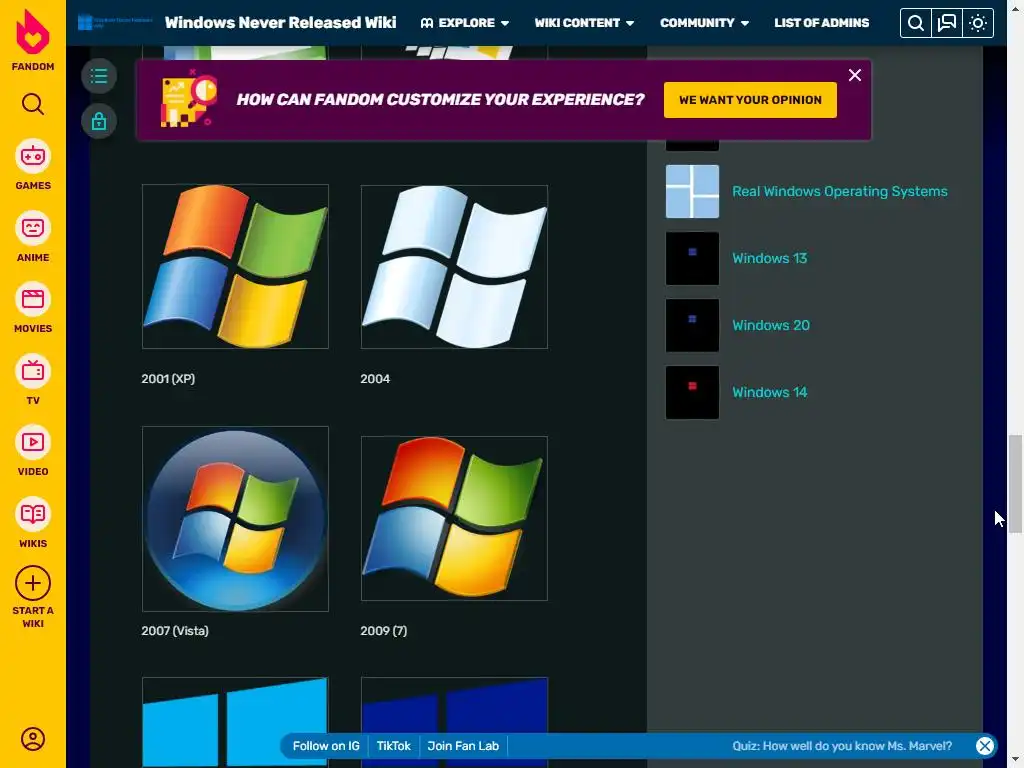Expand the Explore menu
This screenshot has width=1024, height=768.
click(x=465, y=23)
